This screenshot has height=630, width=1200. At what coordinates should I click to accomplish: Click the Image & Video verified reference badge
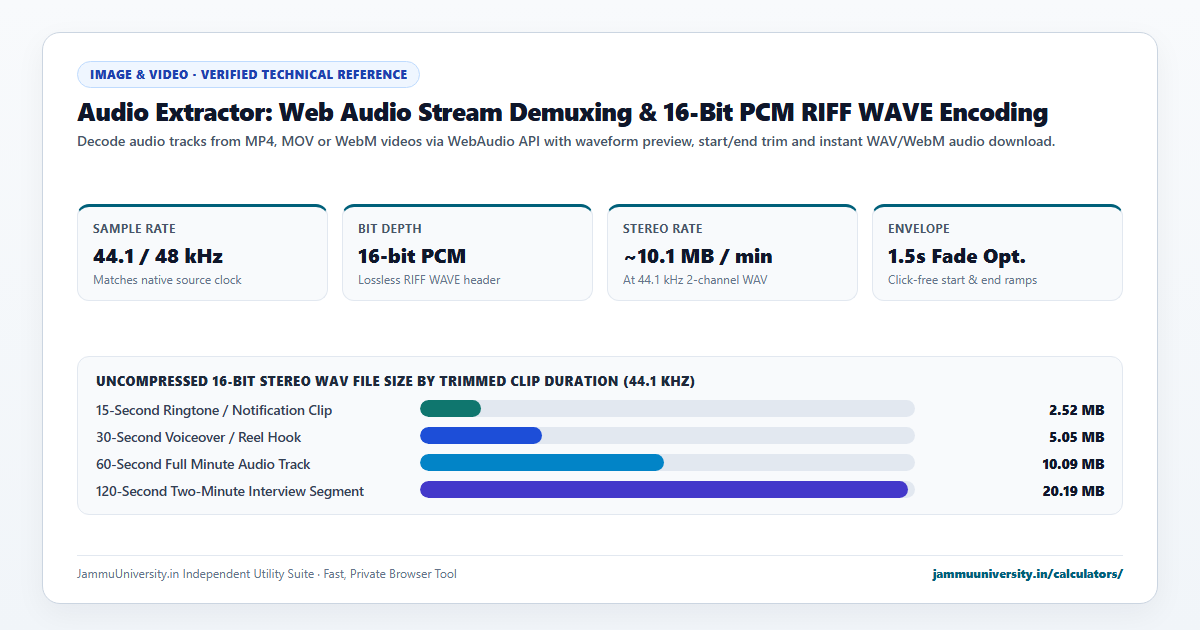click(x=248, y=74)
